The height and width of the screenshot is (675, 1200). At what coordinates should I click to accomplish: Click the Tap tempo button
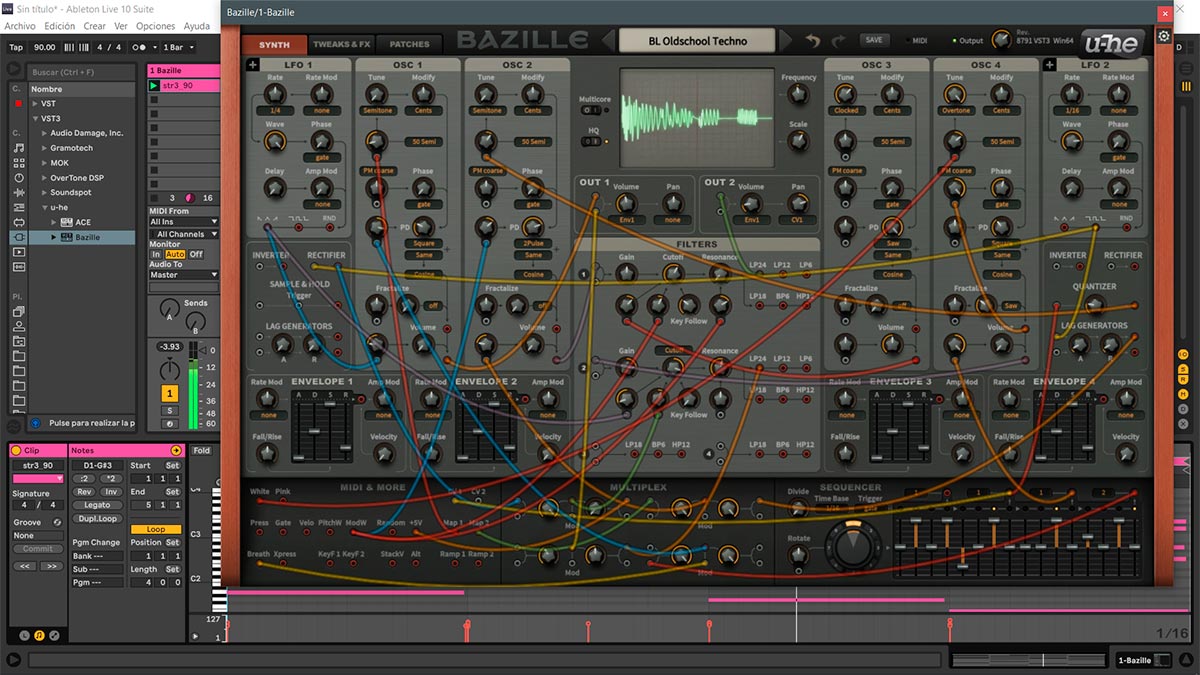pos(16,47)
